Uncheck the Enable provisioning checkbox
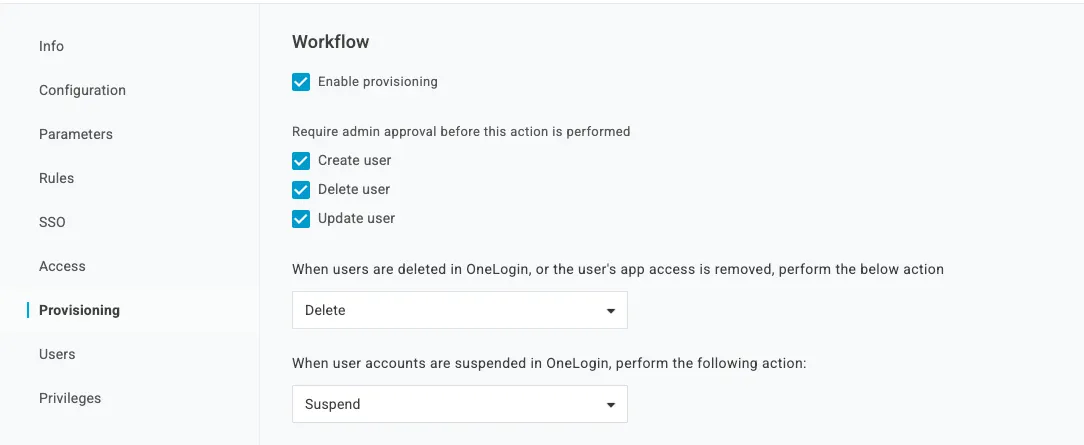This screenshot has width=1084, height=445. click(301, 82)
